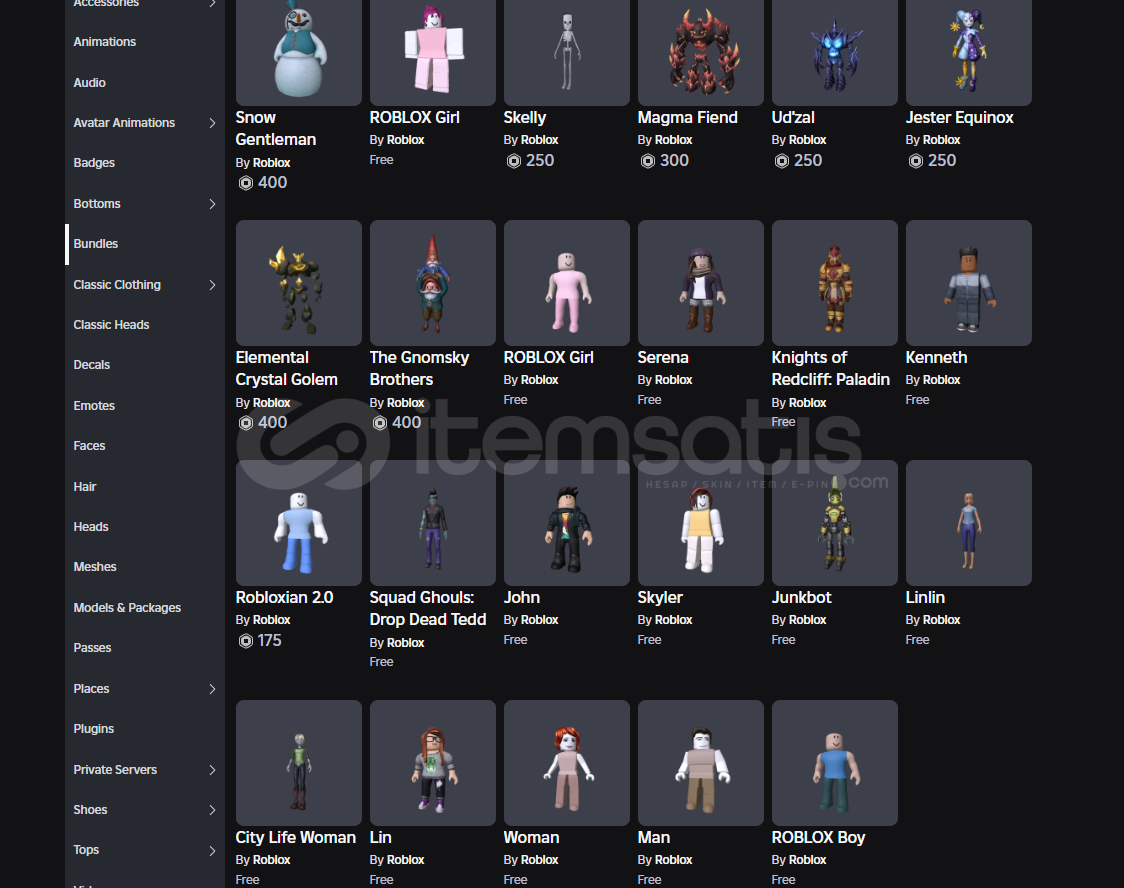Open the Robloxian 2.0 thumbnail
This screenshot has height=888, width=1124.
[x=299, y=523]
